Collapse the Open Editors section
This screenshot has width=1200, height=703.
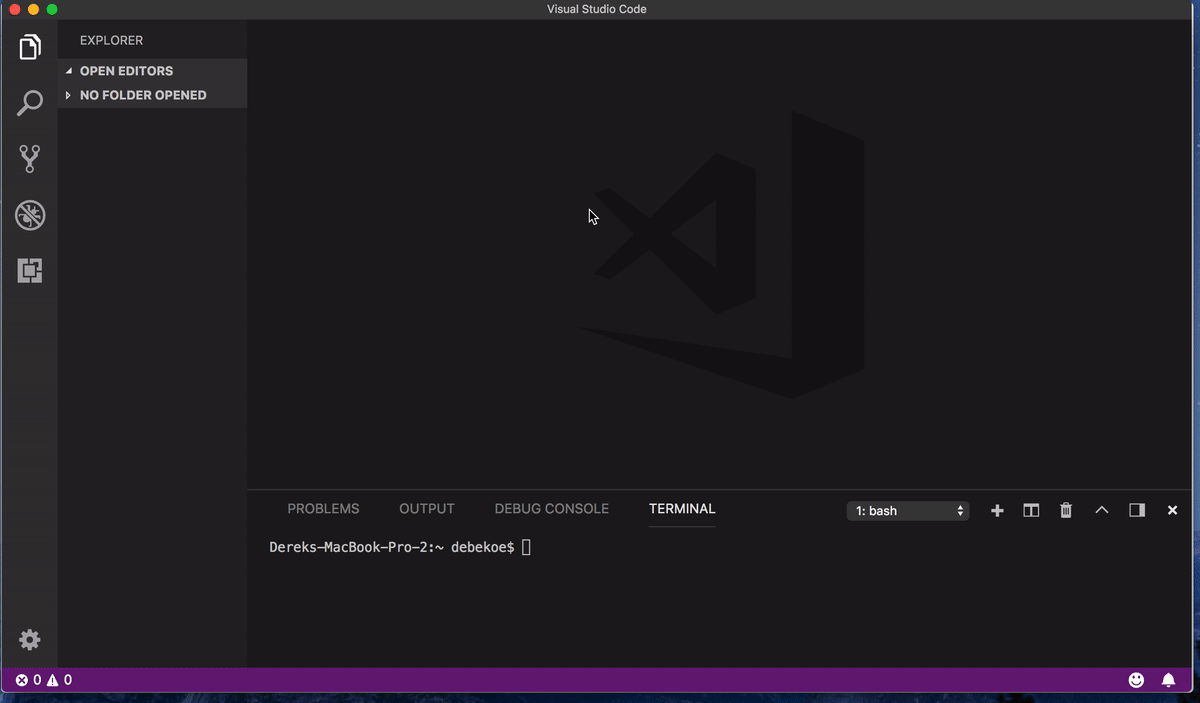[152, 71]
